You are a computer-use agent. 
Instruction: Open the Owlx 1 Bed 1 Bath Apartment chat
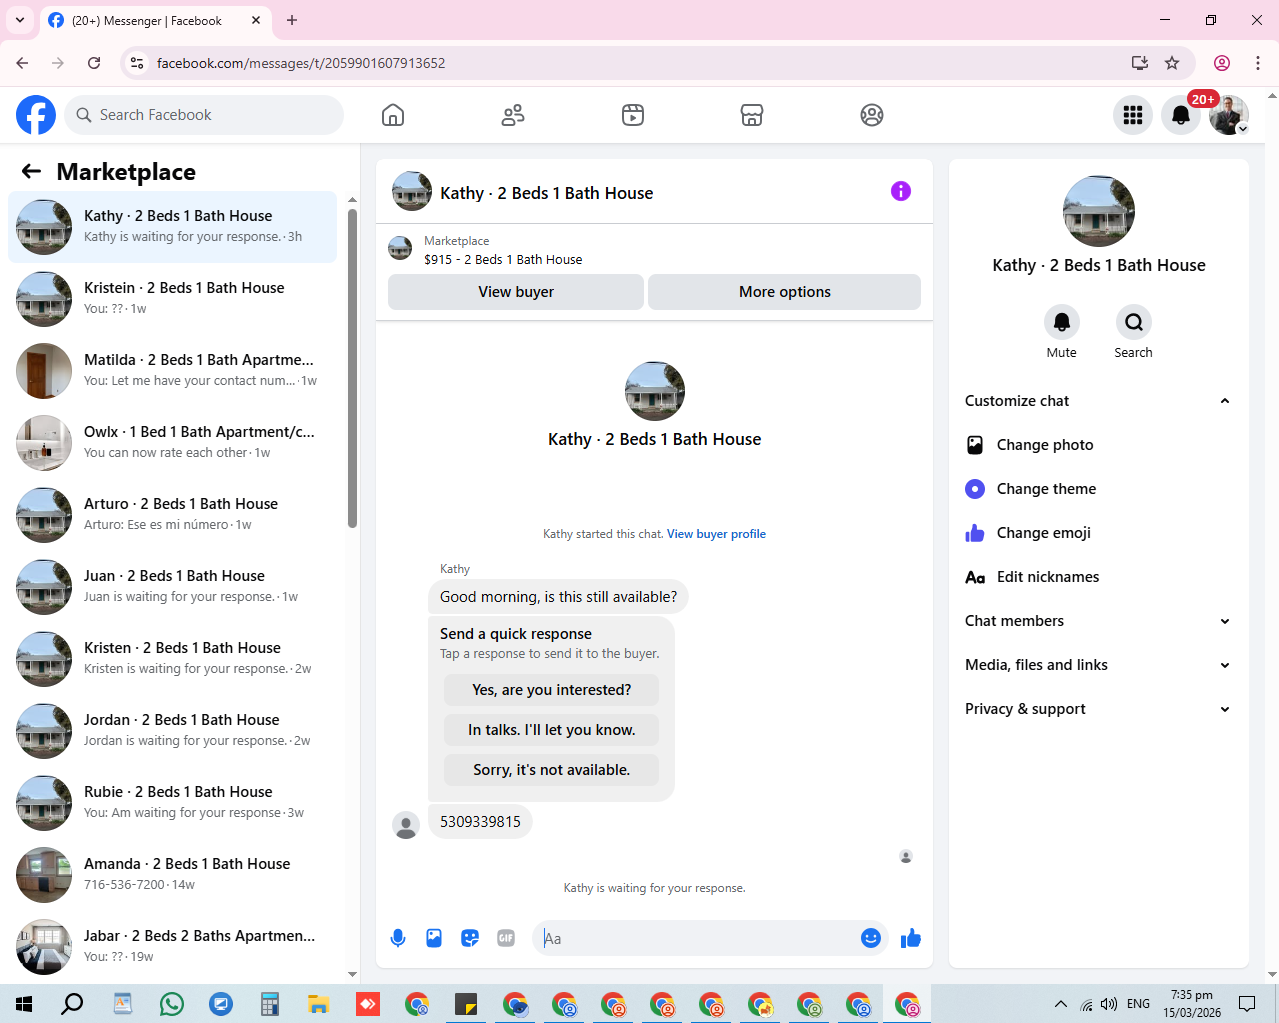[173, 443]
